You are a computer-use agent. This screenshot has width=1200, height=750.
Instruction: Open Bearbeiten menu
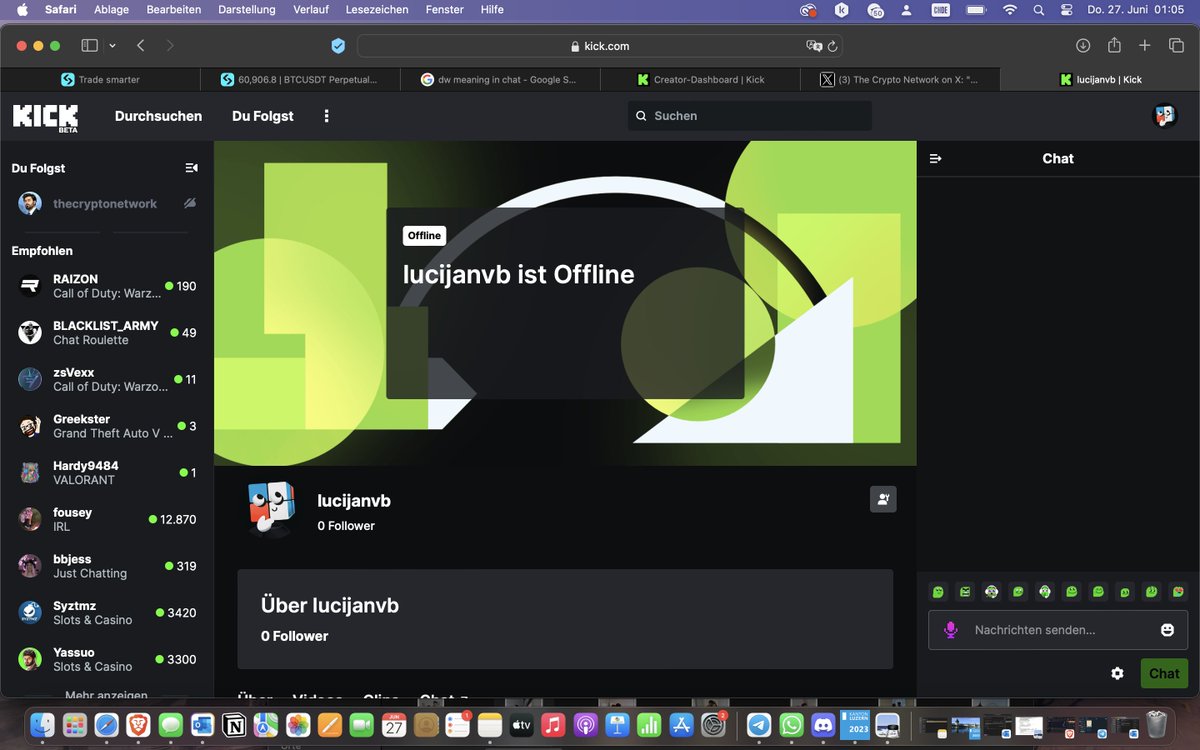174,9
